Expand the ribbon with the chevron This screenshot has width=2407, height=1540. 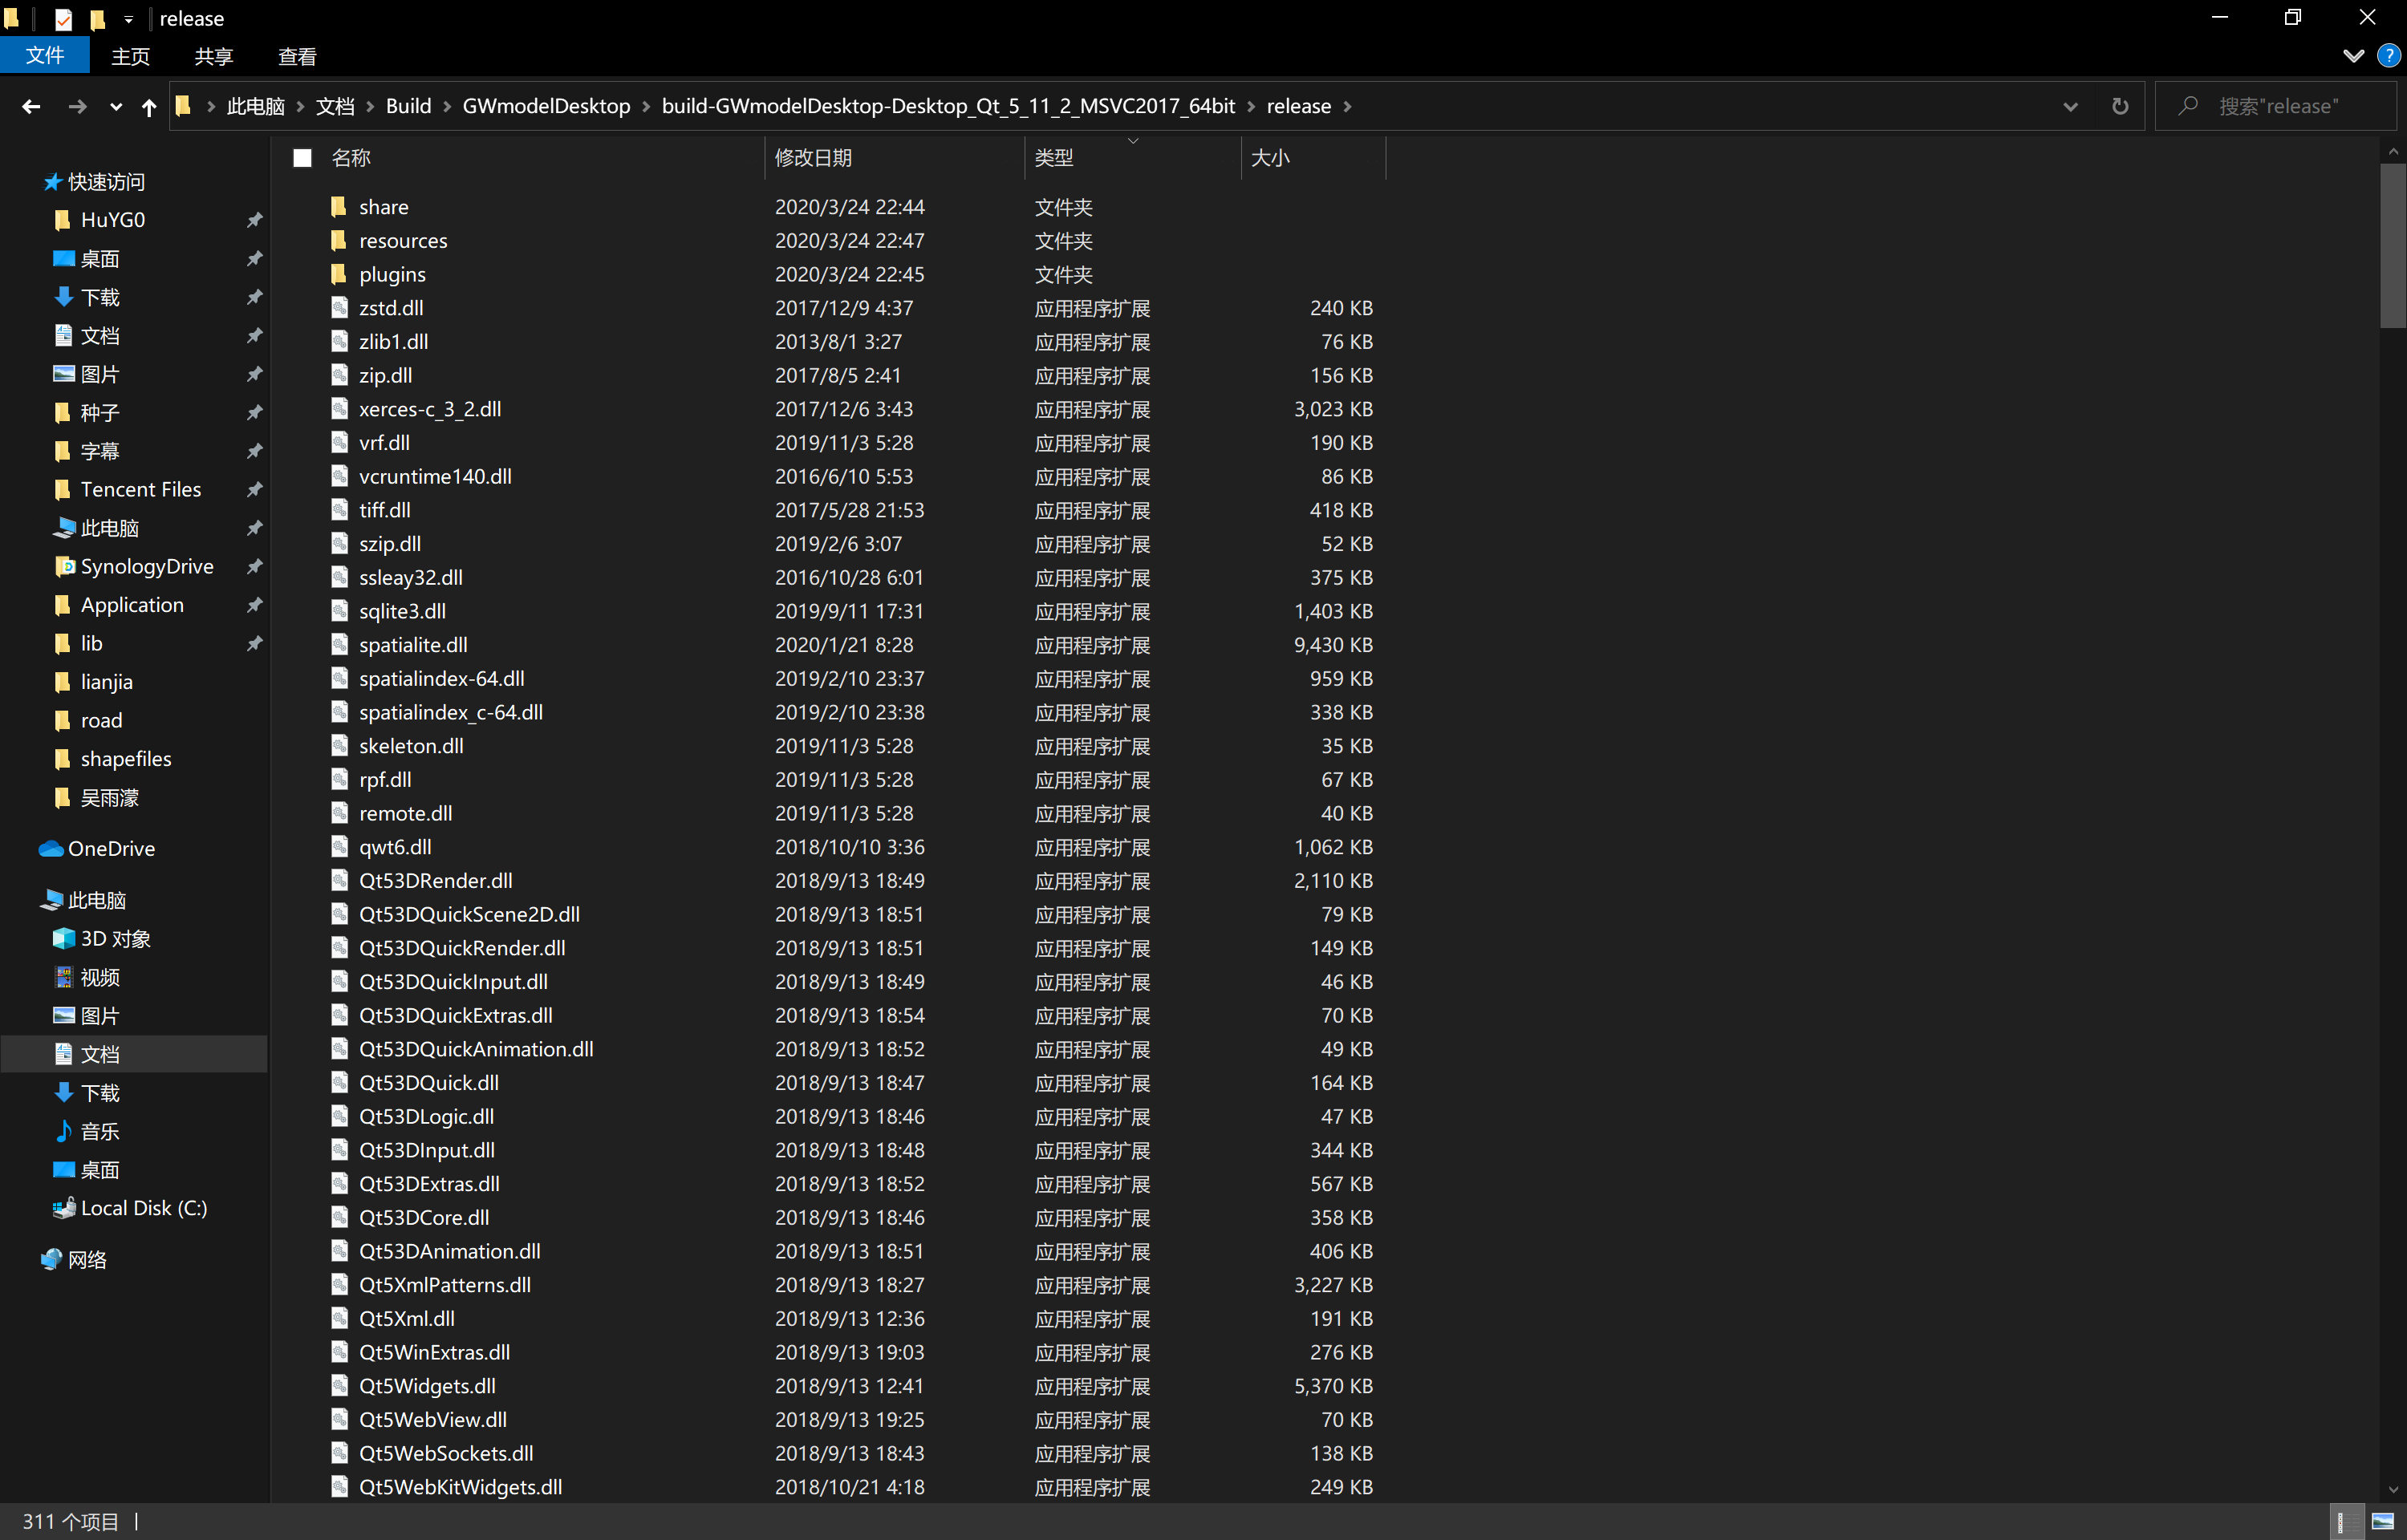[2353, 56]
